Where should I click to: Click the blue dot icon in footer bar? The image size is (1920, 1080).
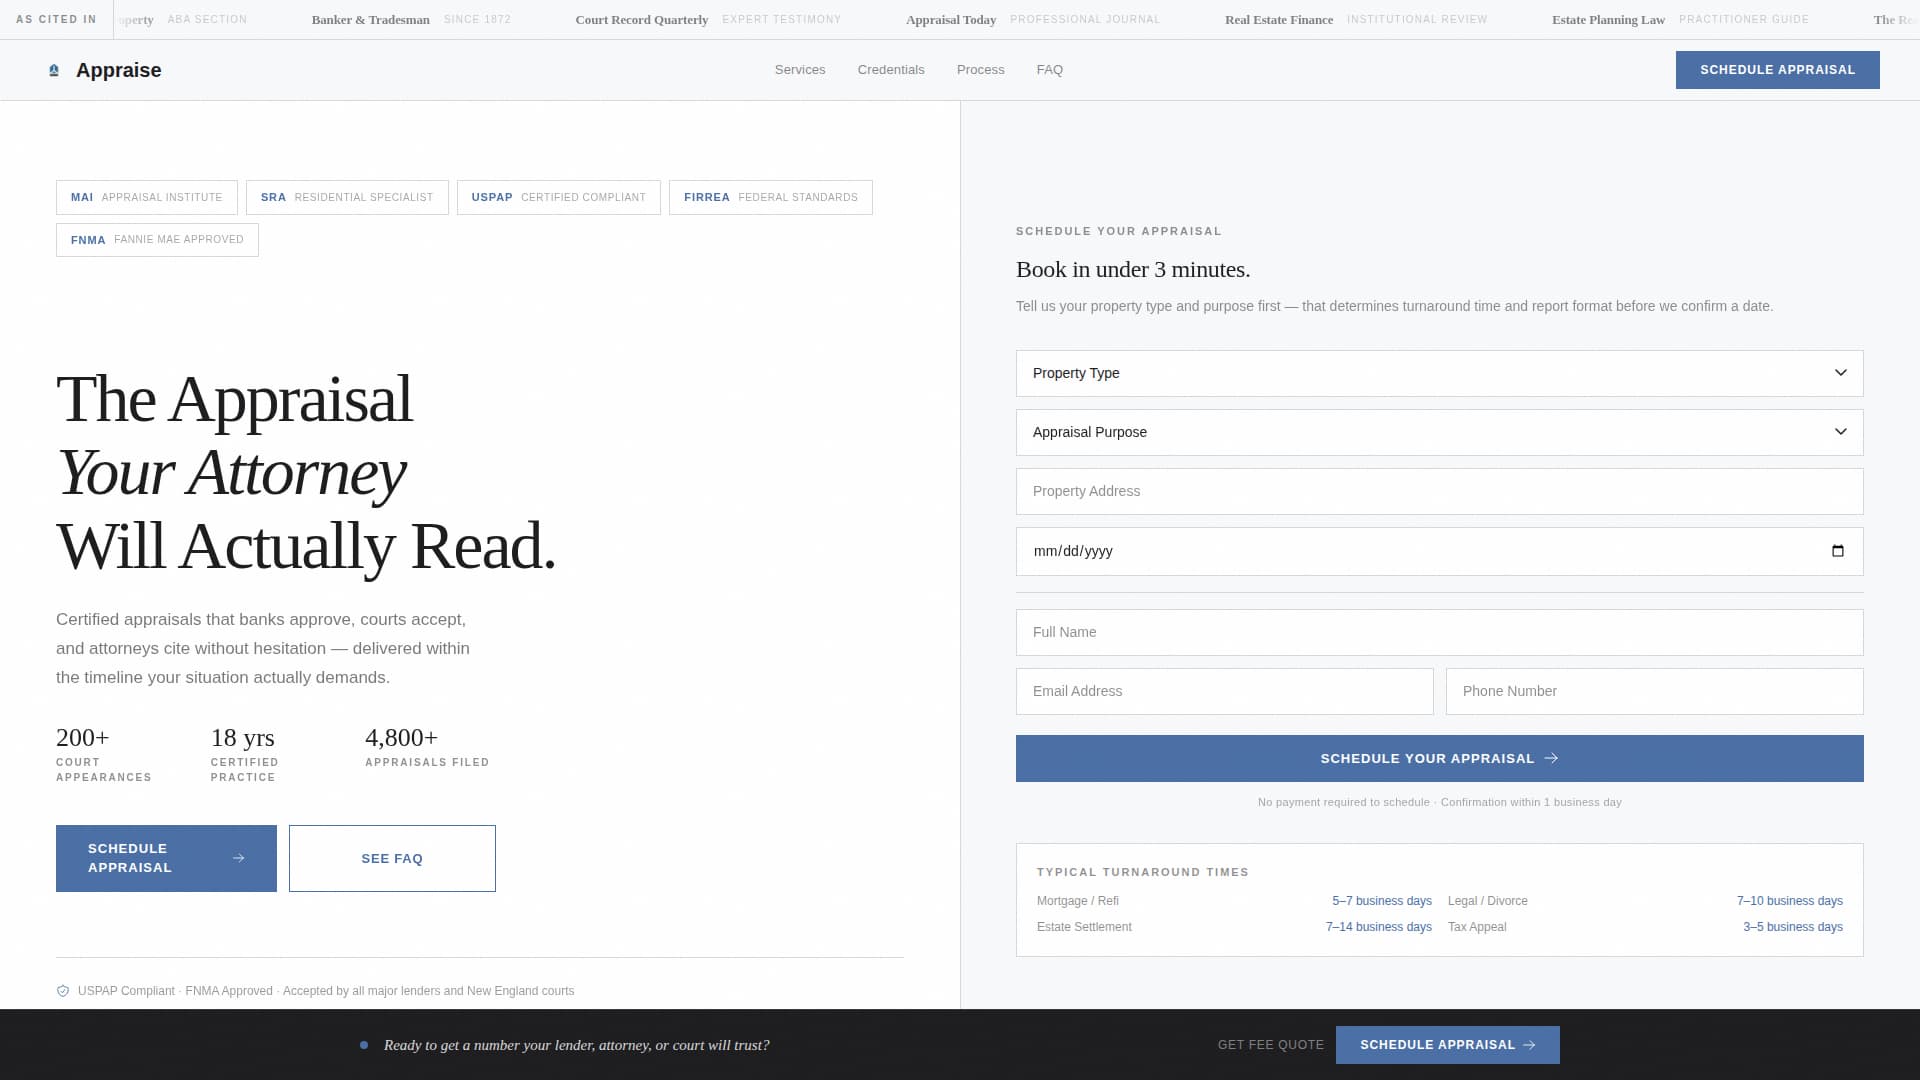362,1044
